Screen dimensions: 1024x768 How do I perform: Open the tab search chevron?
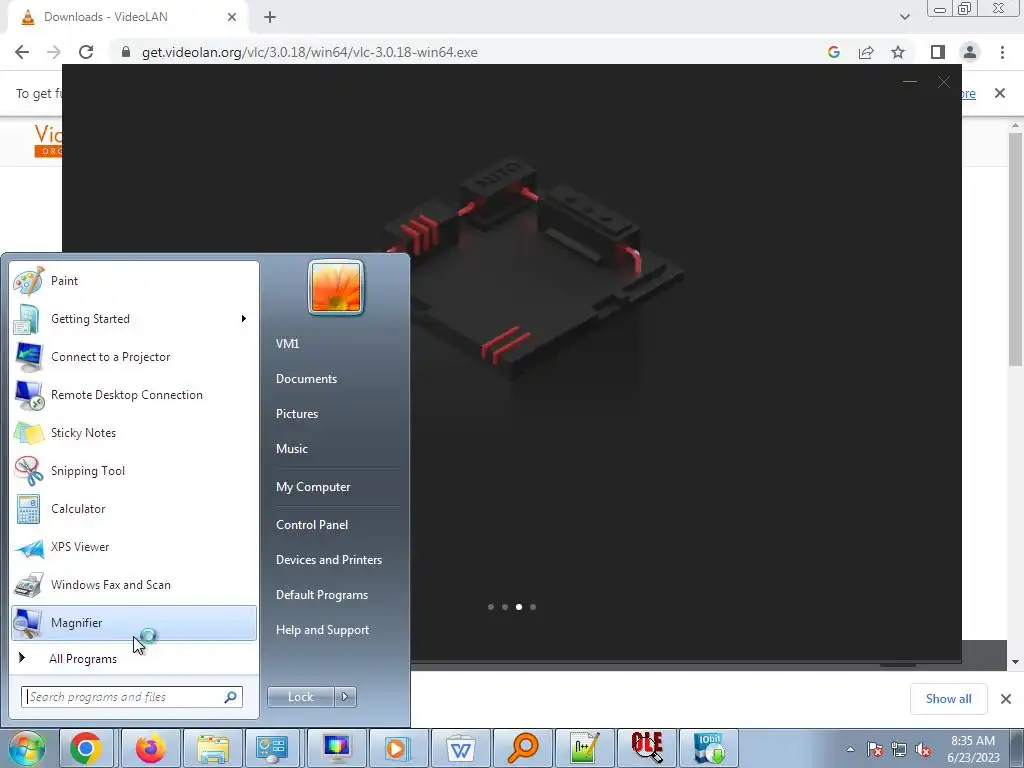click(x=904, y=17)
